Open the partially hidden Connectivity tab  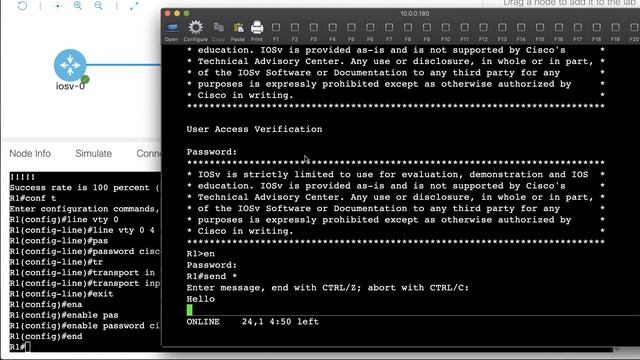[149, 153]
